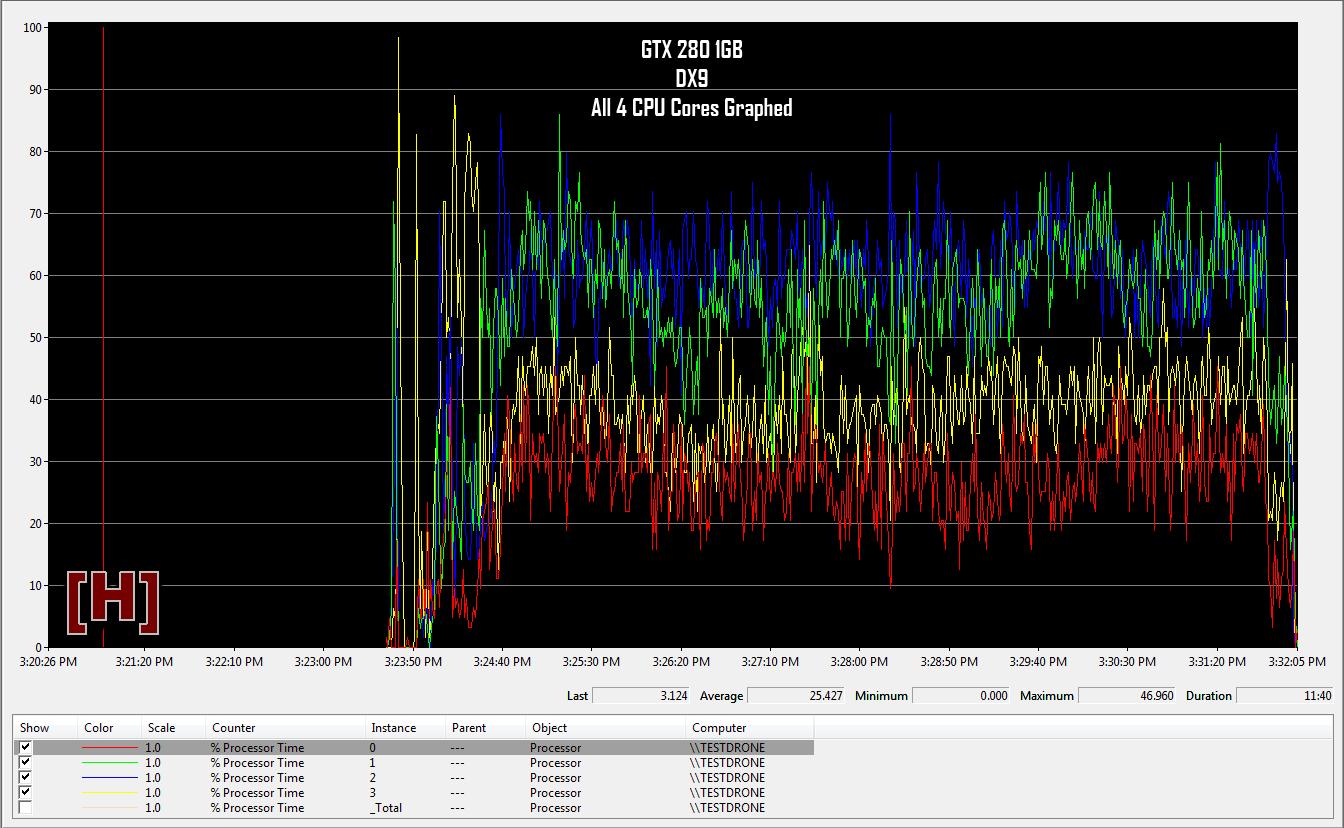Click green color line of instance 1

pyautogui.click(x=110, y=762)
